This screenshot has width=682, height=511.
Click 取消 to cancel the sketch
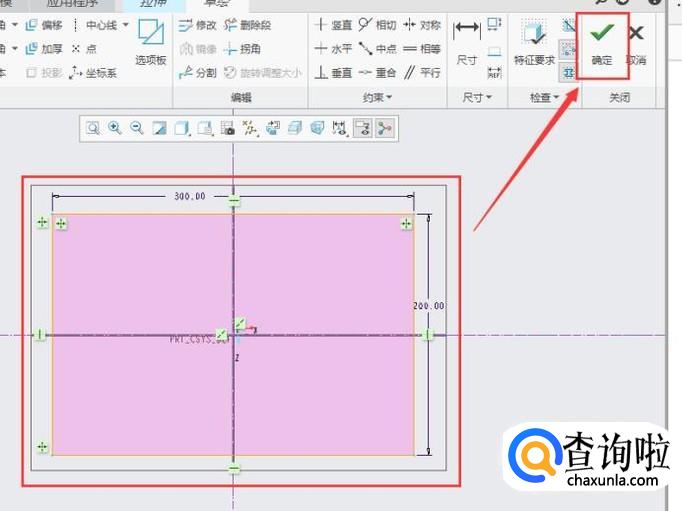(636, 45)
